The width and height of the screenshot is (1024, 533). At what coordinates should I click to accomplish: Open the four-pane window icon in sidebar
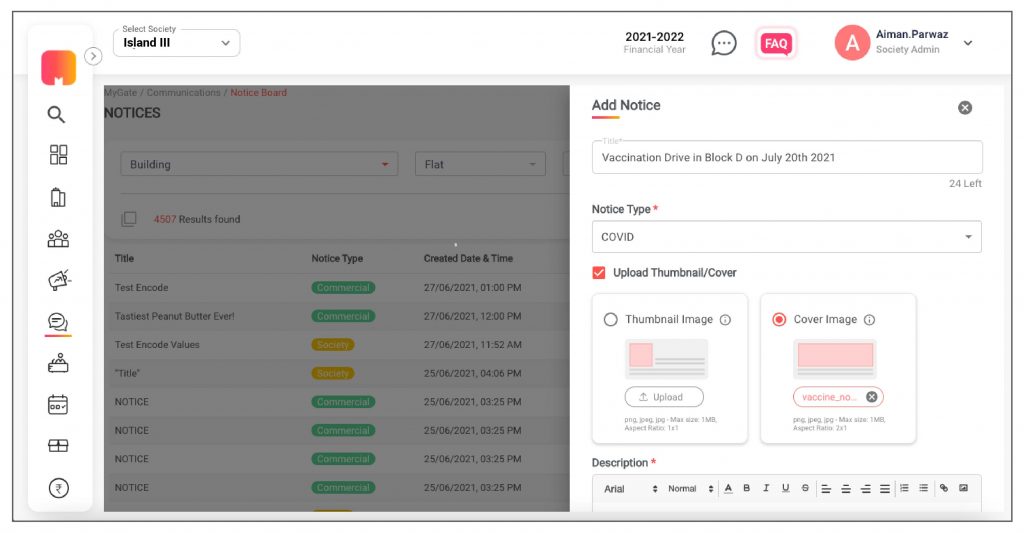pos(58,445)
